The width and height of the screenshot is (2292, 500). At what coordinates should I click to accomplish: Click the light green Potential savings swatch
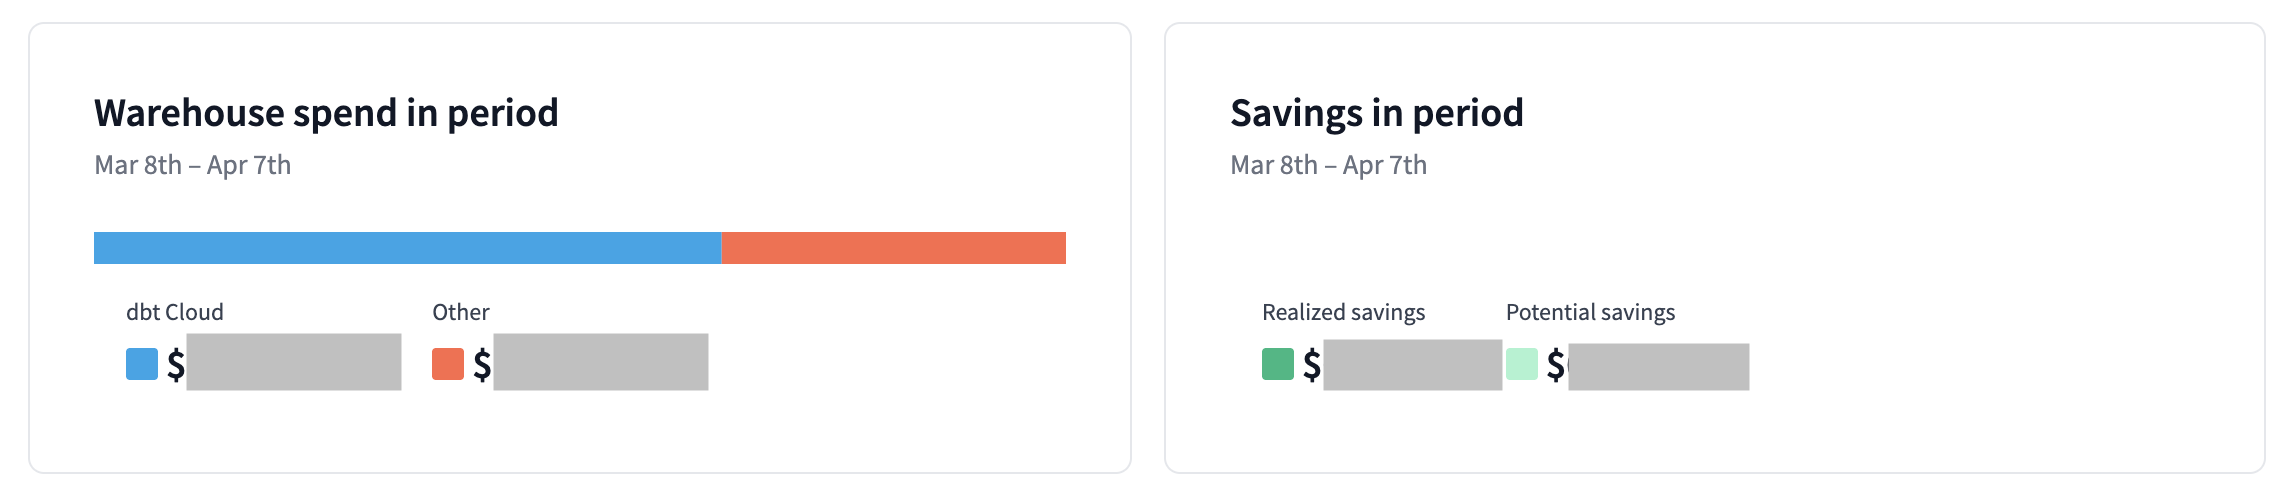click(1522, 364)
